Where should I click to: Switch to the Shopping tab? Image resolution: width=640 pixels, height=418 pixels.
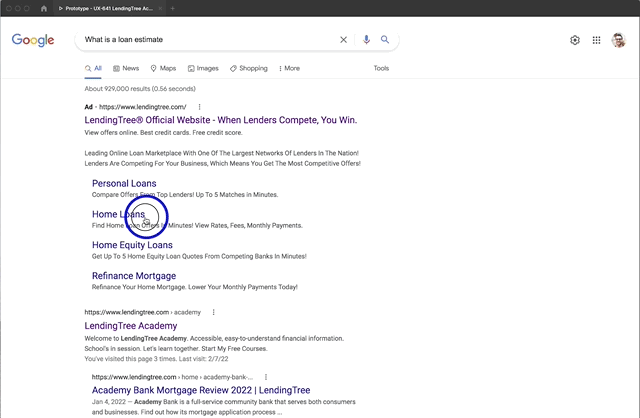pyautogui.click(x=249, y=69)
